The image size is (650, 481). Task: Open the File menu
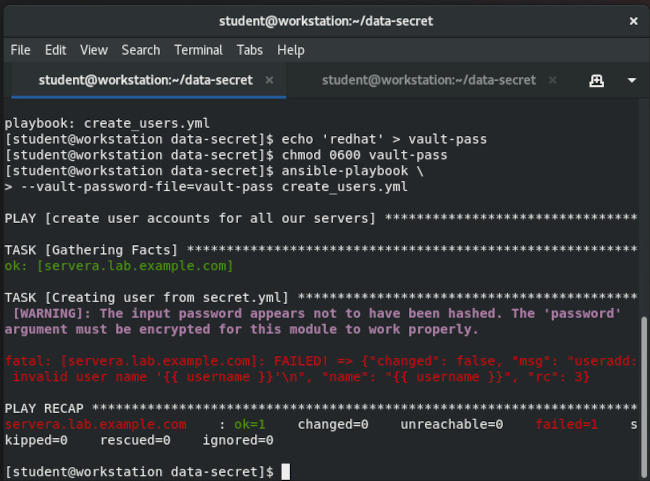[x=20, y=50]
